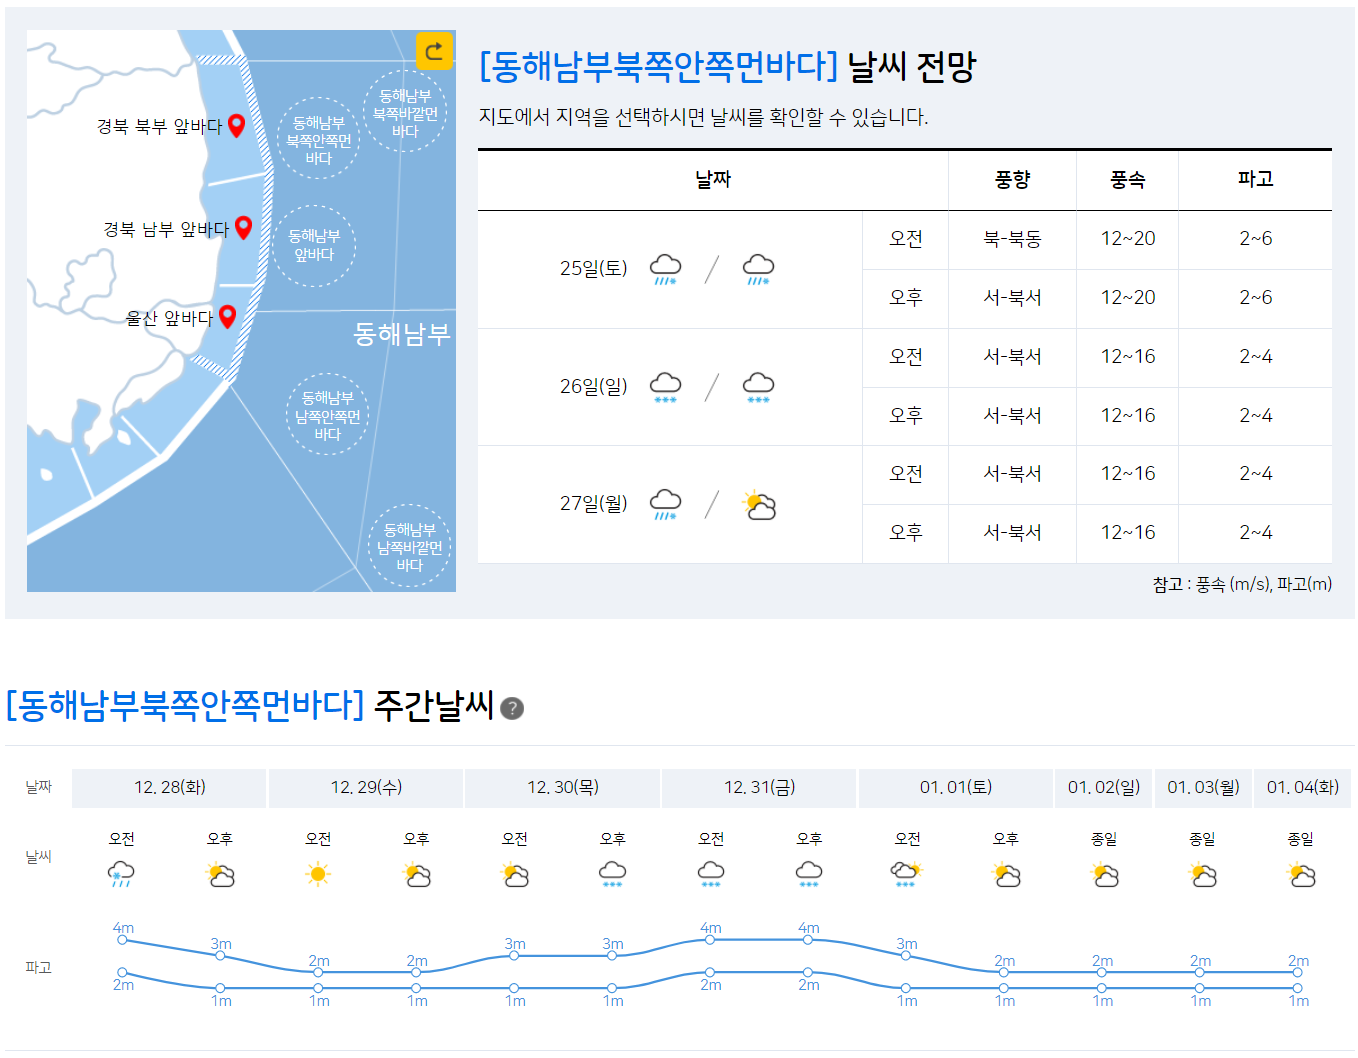This screenshot has width=1358, height=1058.
Task: Click 25일 오전 wave height 2~6
Action: pos(1255,239)
